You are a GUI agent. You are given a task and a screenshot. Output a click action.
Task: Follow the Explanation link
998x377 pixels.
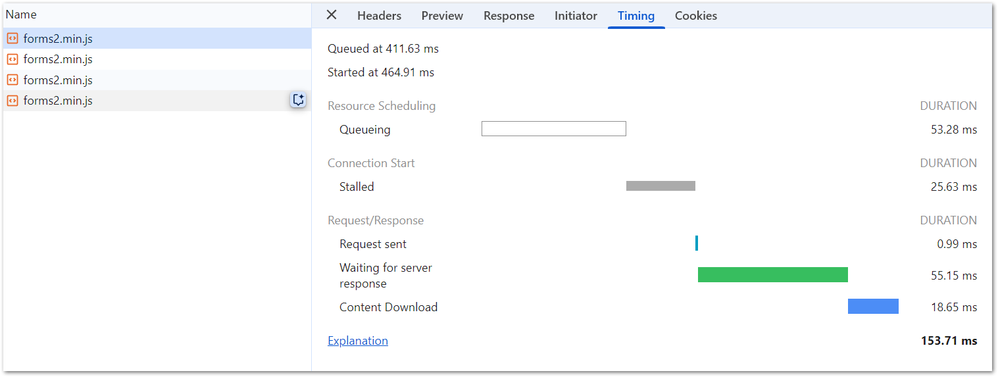click(x=358, y=341)
